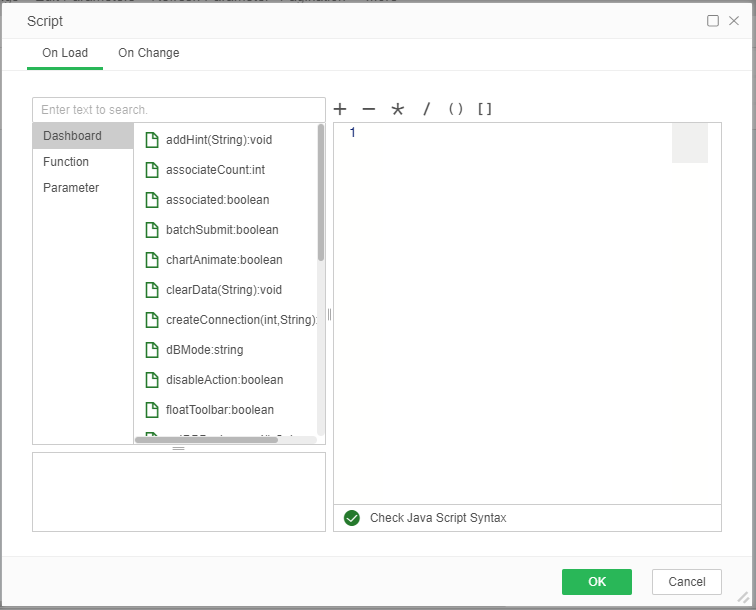Insert the minus operator

pyautogui.click(x=368, y=110)
